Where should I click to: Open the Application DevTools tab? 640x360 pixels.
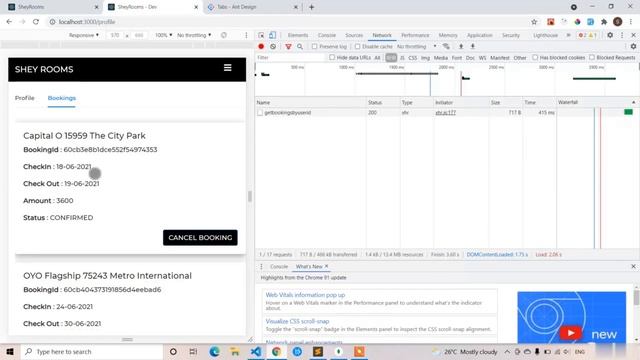click(x=480, y=35)
